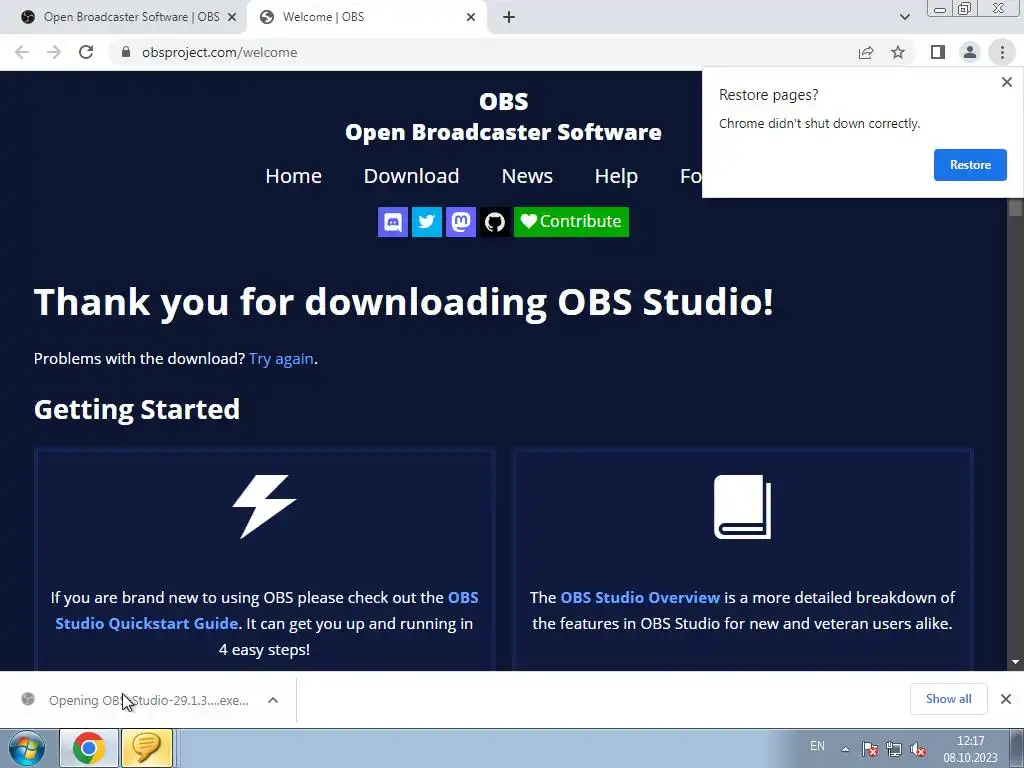Open the Twitter social icon
Viewport: 1024px width, 768px height.
coord(426,222)
